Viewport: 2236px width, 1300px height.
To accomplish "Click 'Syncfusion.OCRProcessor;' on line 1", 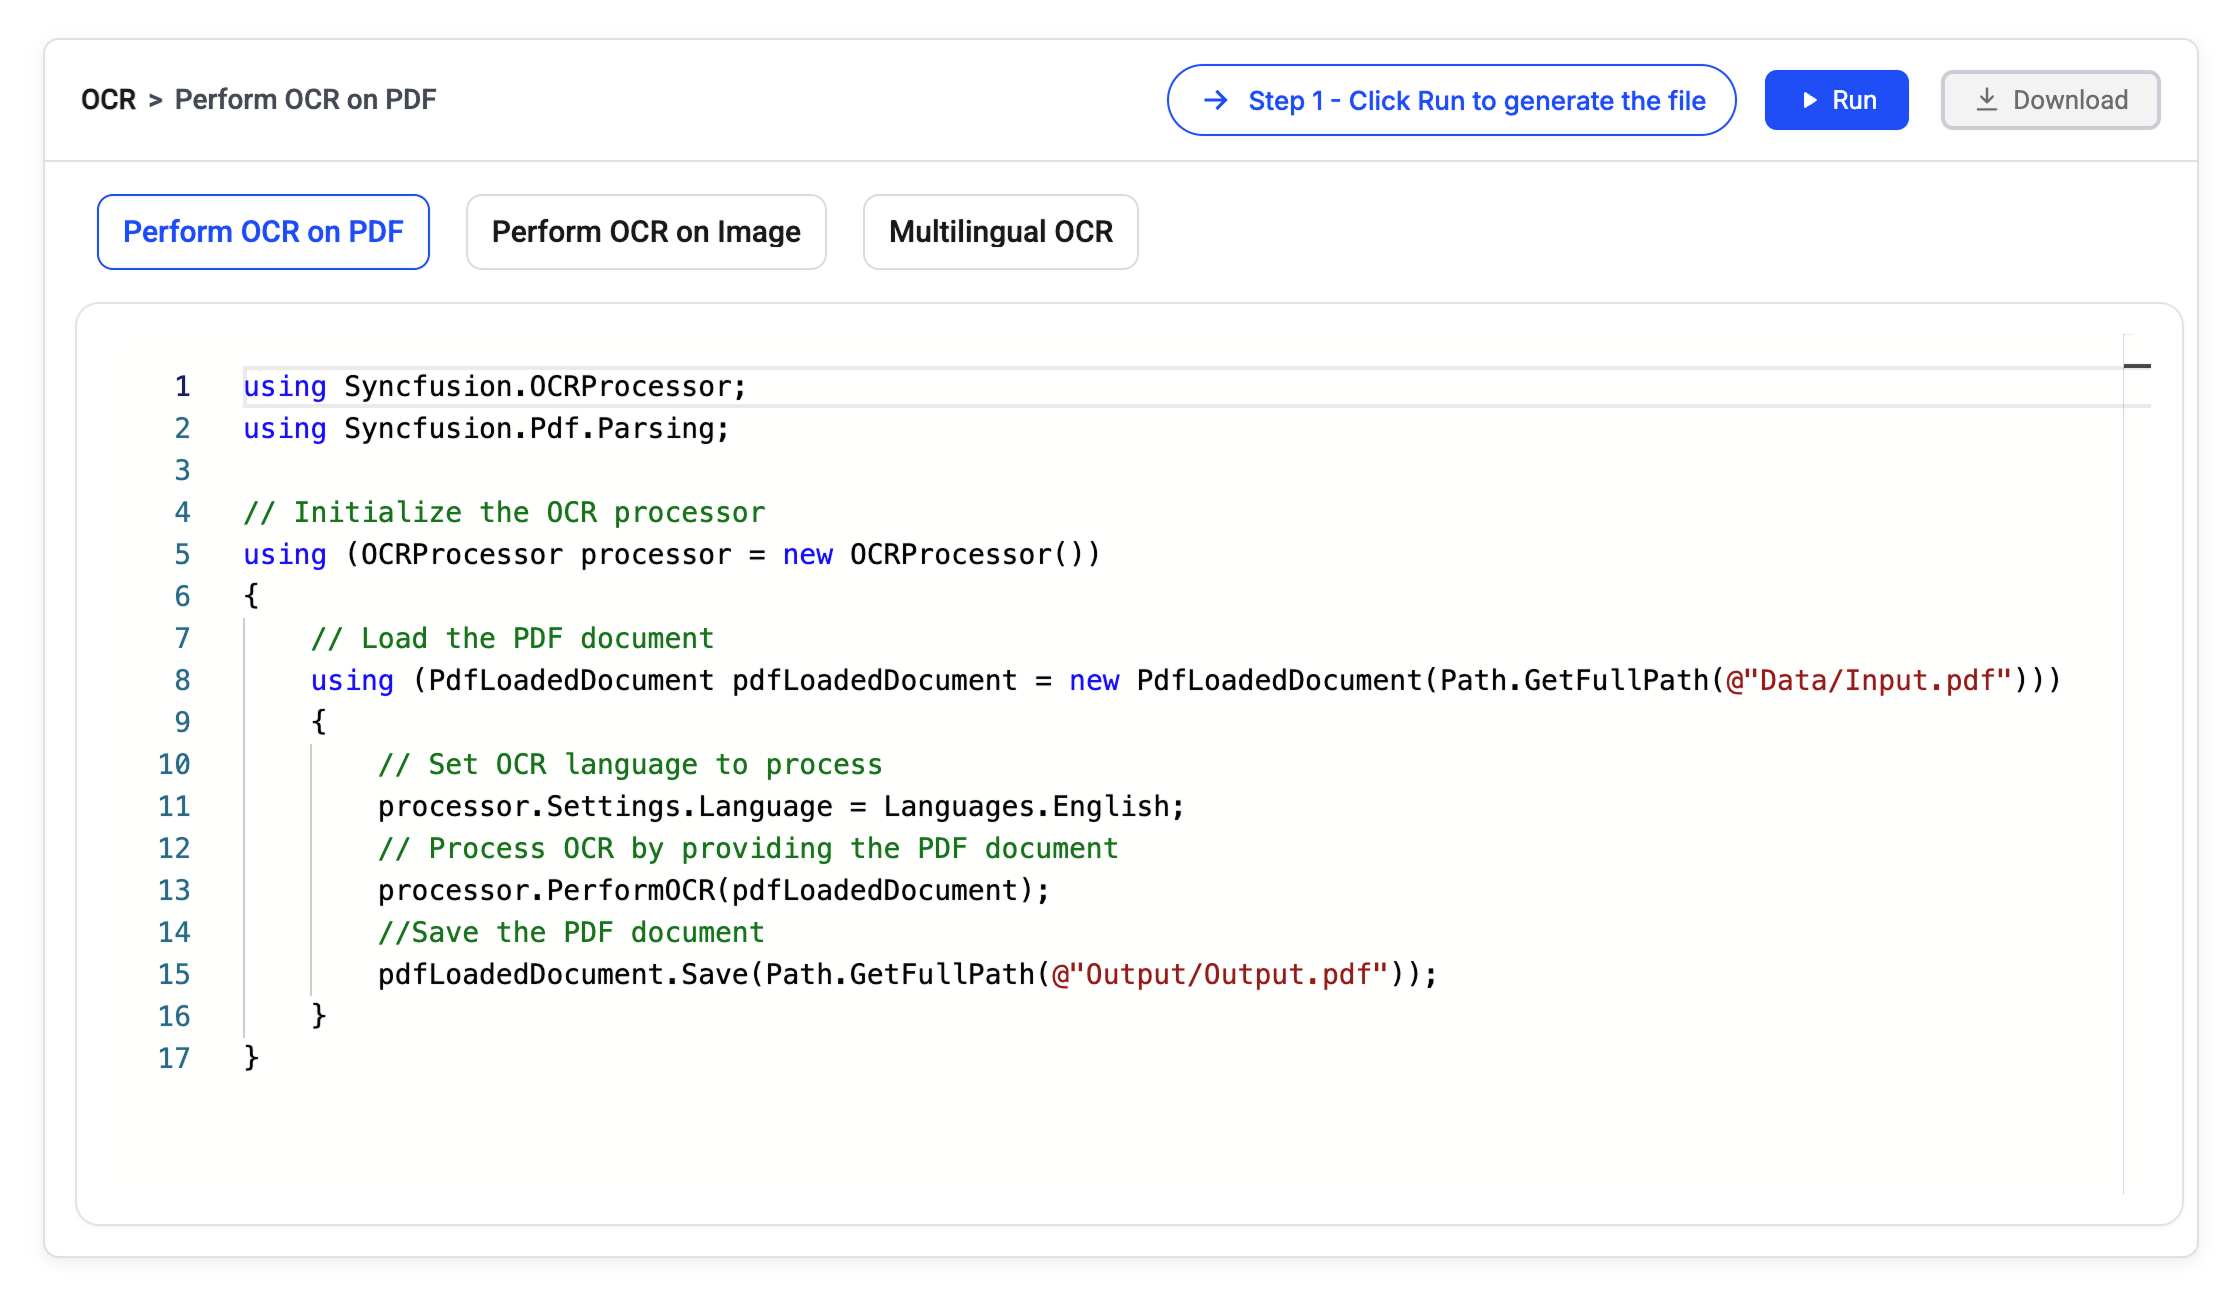I will tap(545, 386).
